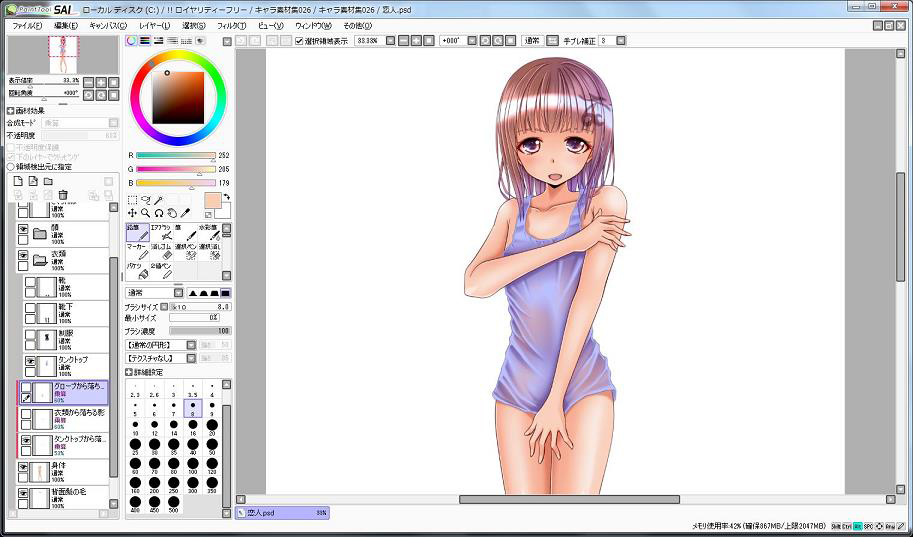Click the foreground color swatch
The image size is (913, 537).
pyautogui.click(x=212, y=200)
